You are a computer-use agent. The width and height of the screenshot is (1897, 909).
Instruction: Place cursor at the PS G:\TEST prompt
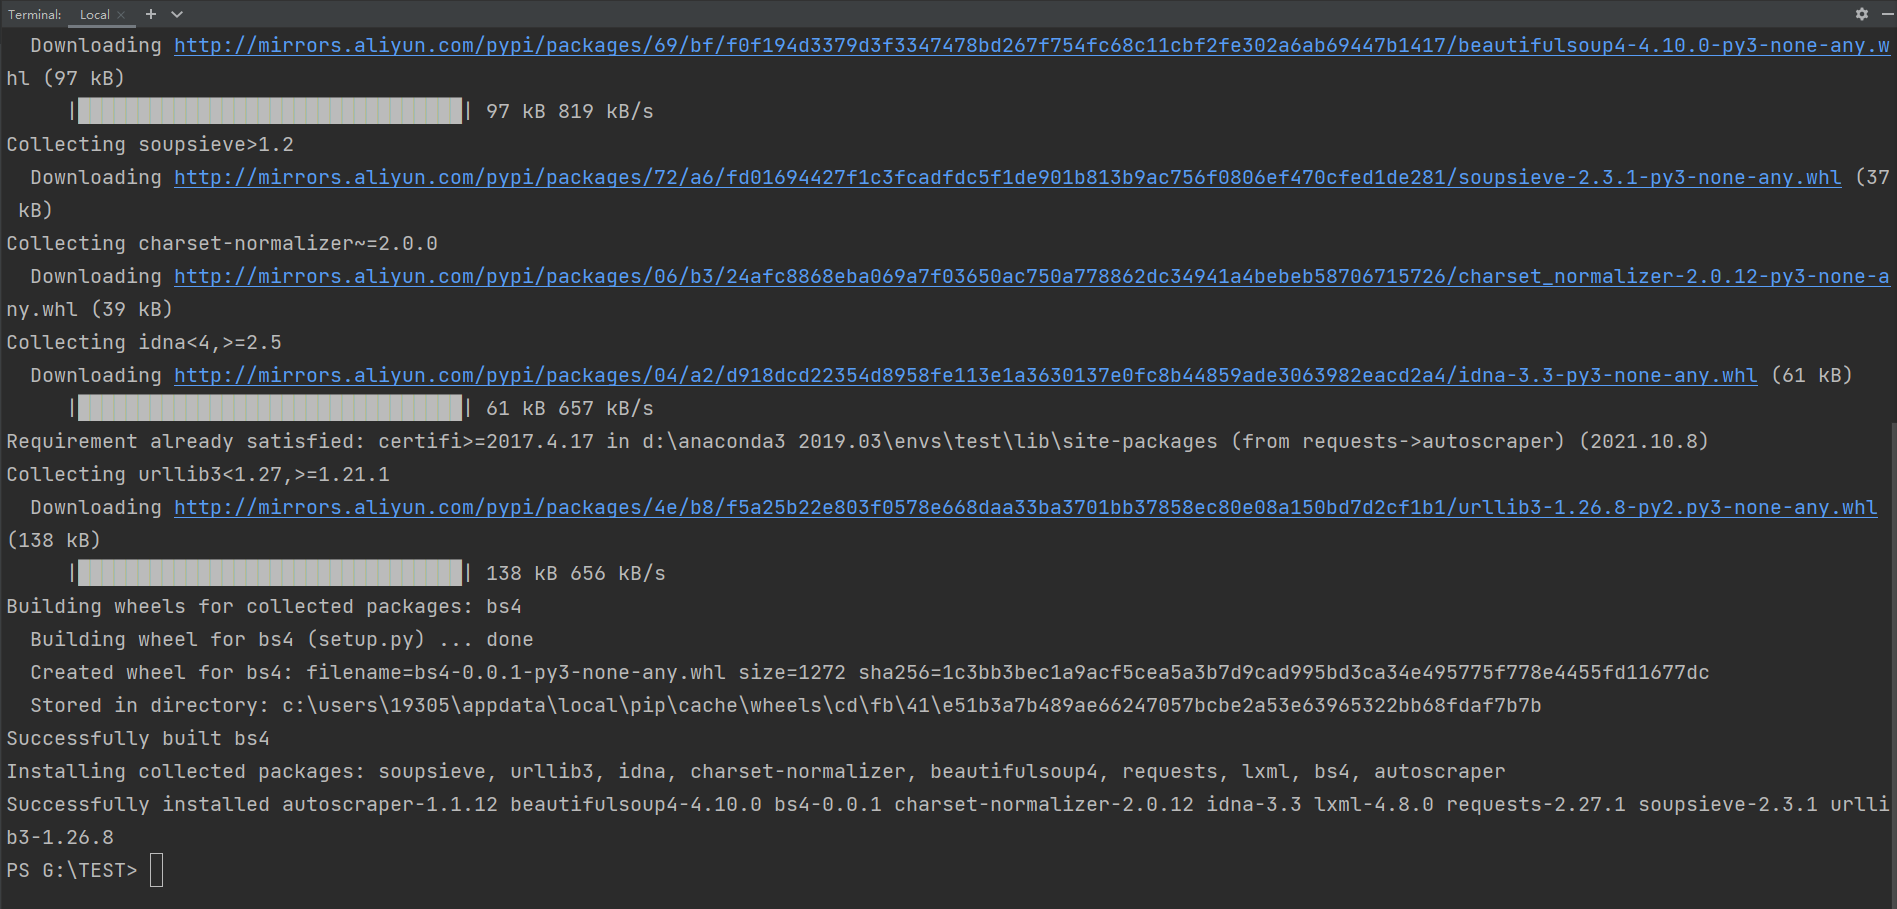[x=156, y=870]
